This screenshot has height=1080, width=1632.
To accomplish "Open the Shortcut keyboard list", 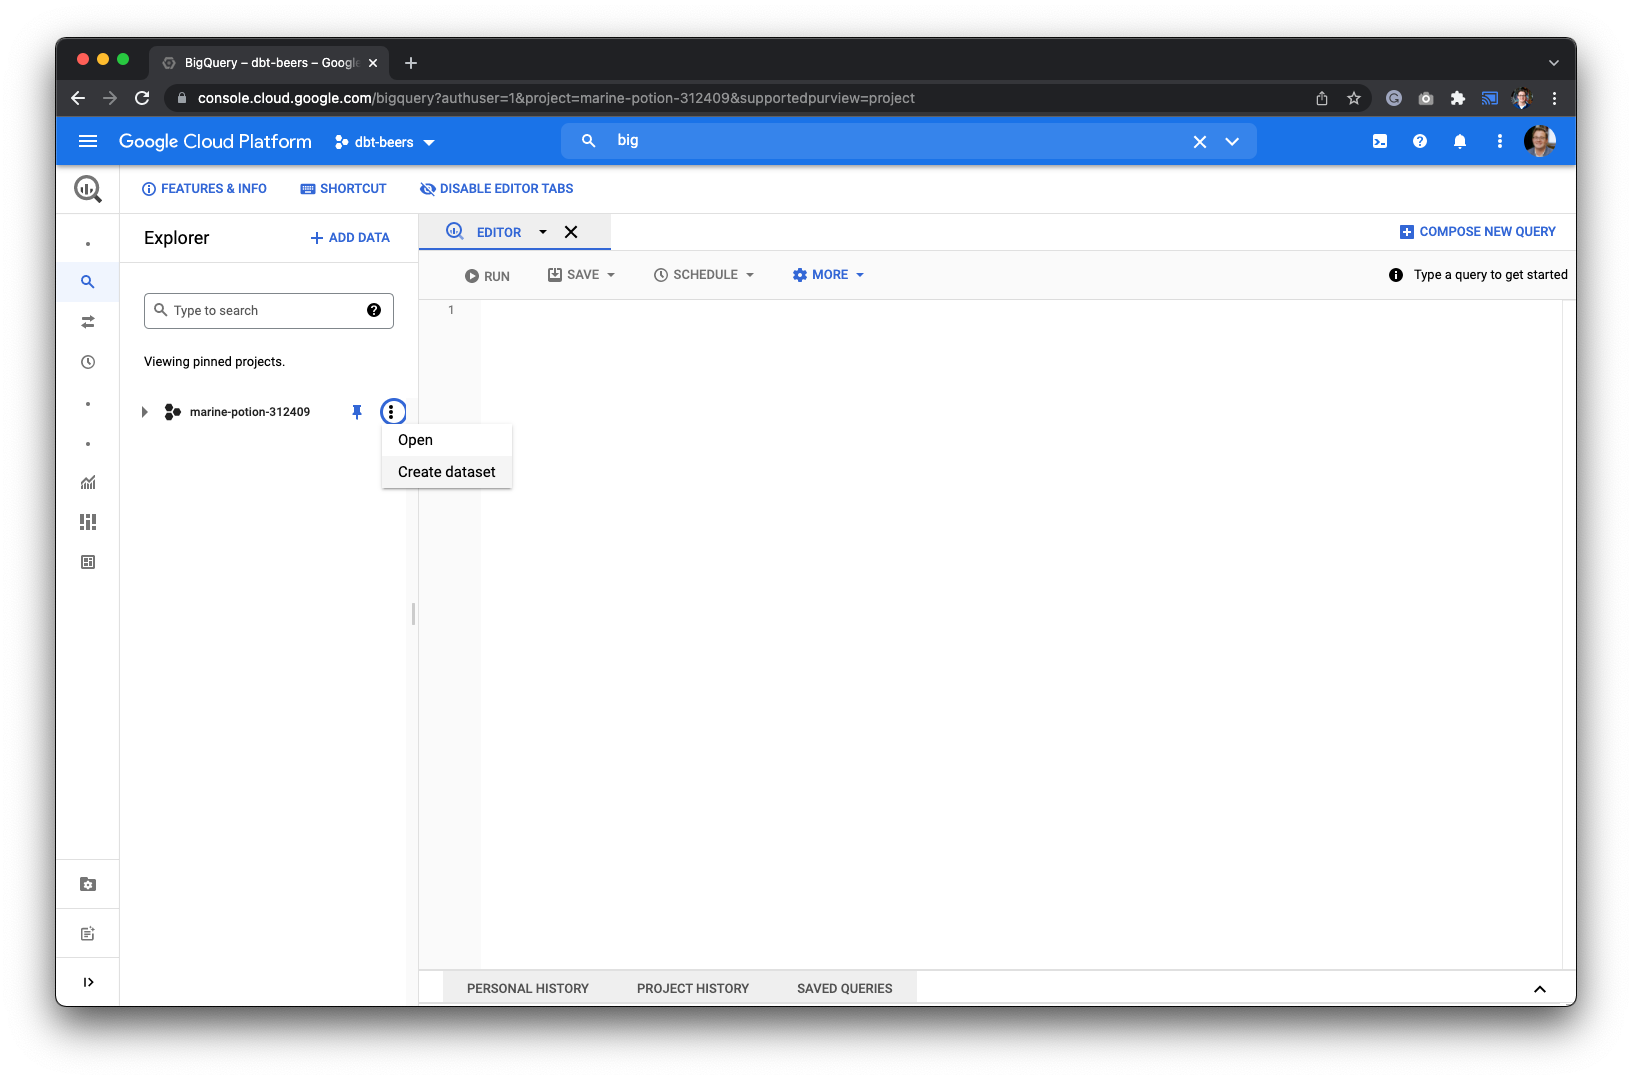I will pyautogui.click(x=343, y=189).
